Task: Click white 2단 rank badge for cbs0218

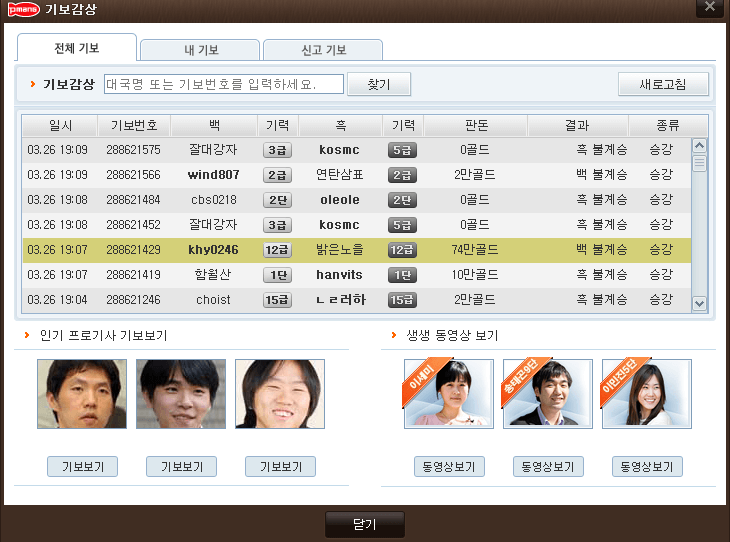Action: [277, 200]
